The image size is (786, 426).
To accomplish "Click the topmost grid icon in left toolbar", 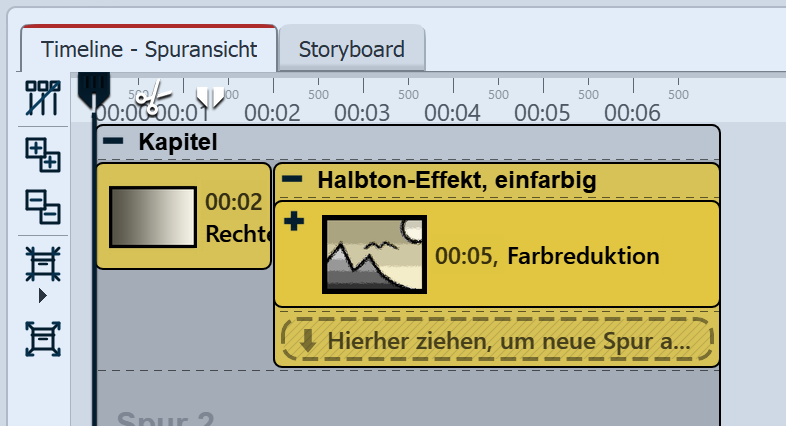I will click(x=43, y=98).
